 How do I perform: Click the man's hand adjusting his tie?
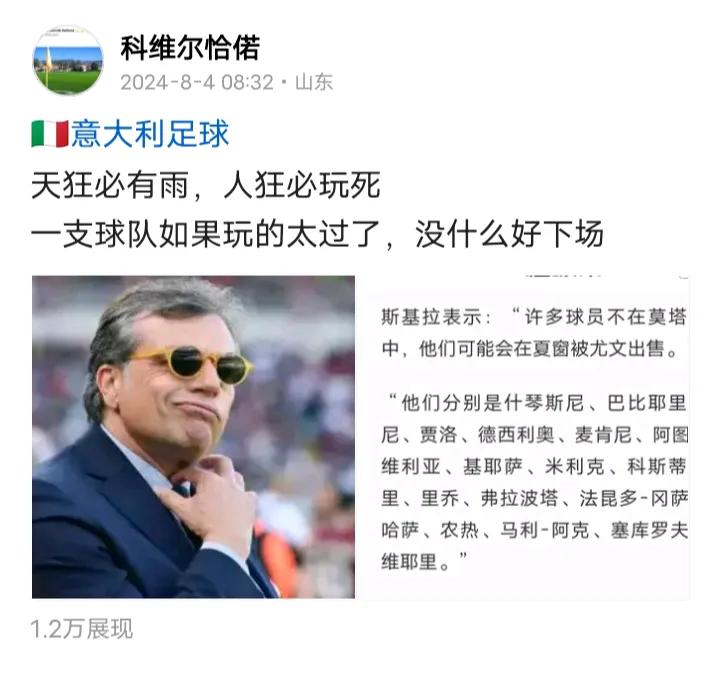tap(208, 500)
